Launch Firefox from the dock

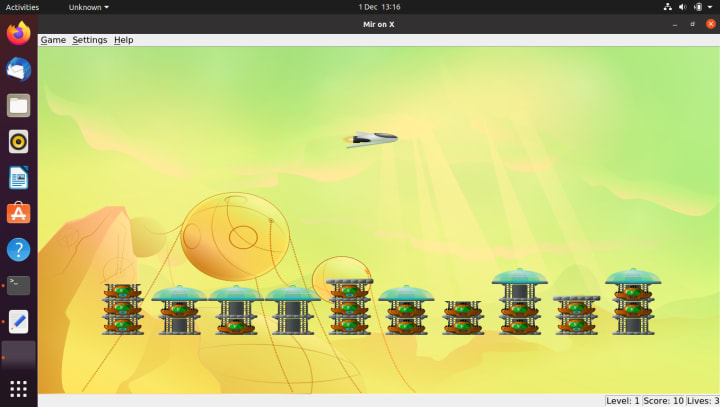pyautogui.click(x=18, y=34)
